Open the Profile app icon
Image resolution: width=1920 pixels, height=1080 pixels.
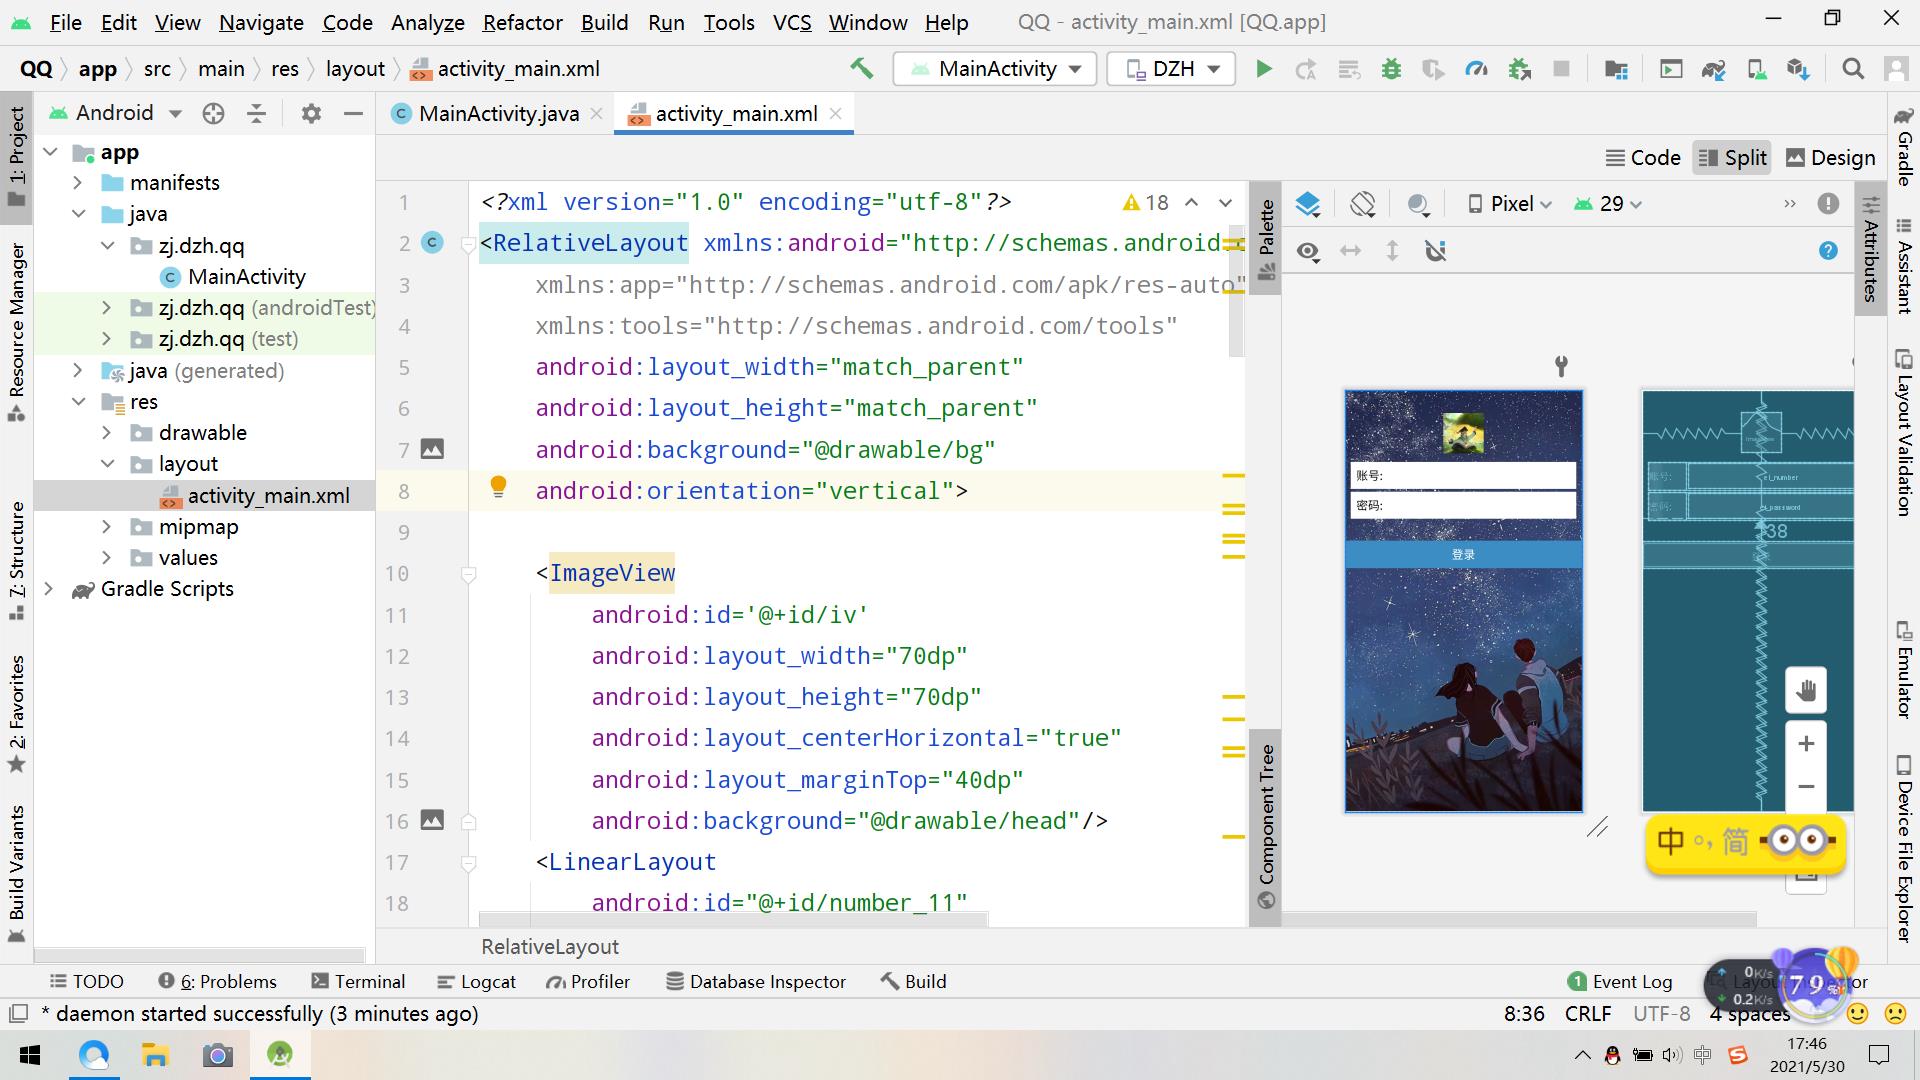coord(1476,69)
